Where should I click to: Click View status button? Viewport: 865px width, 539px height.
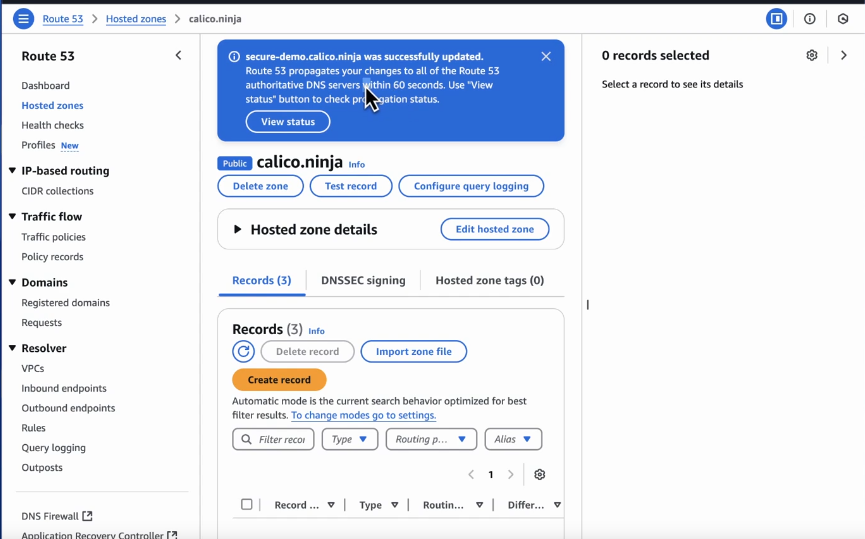288,122
